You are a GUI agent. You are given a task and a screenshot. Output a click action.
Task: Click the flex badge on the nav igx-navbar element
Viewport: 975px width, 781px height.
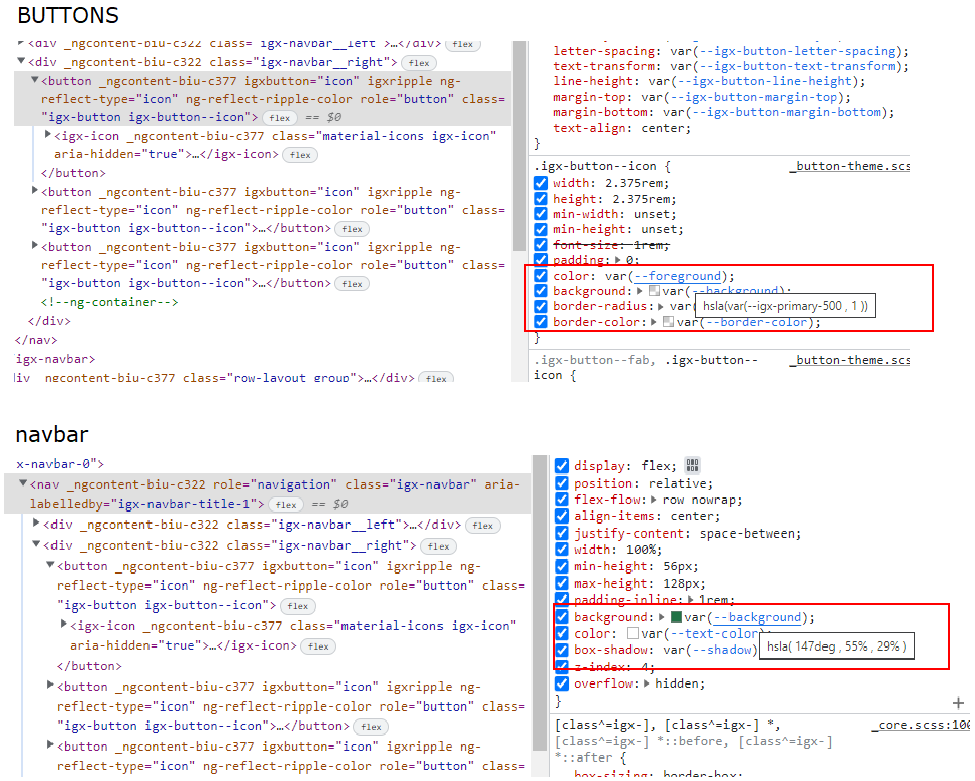(x=286, y=504)
